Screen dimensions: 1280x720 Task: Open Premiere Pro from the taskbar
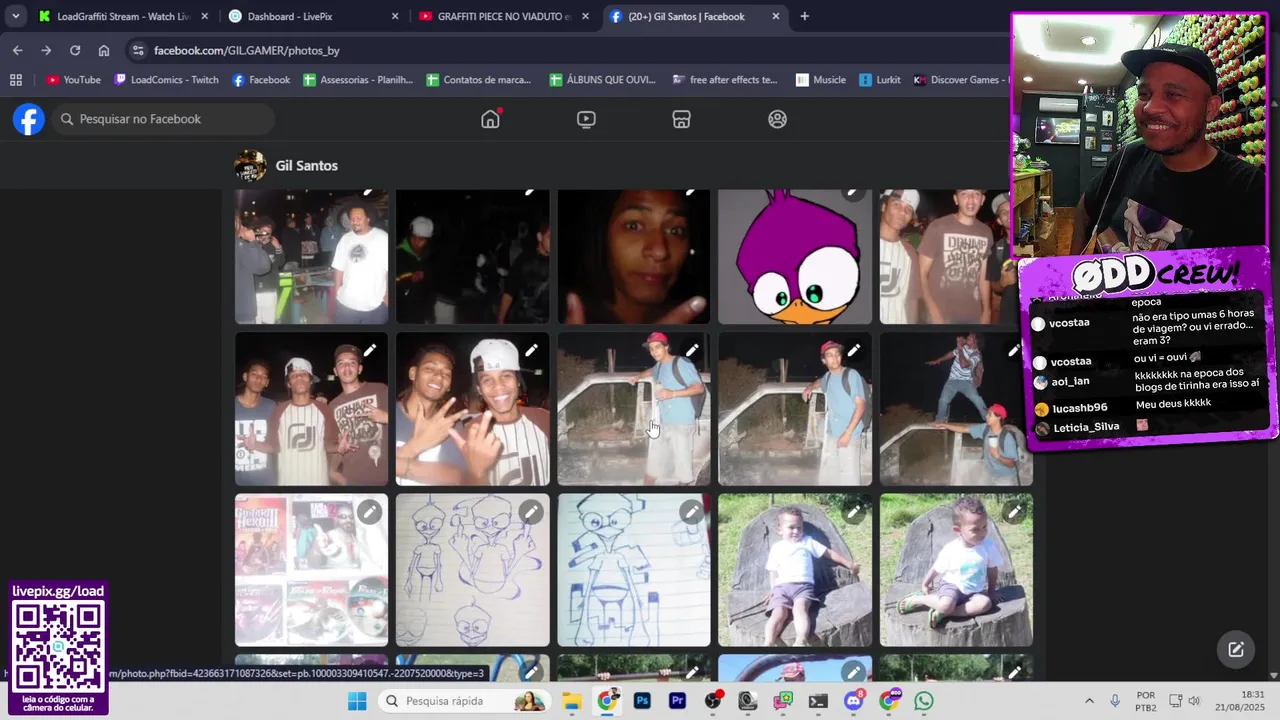pos(677,701)
